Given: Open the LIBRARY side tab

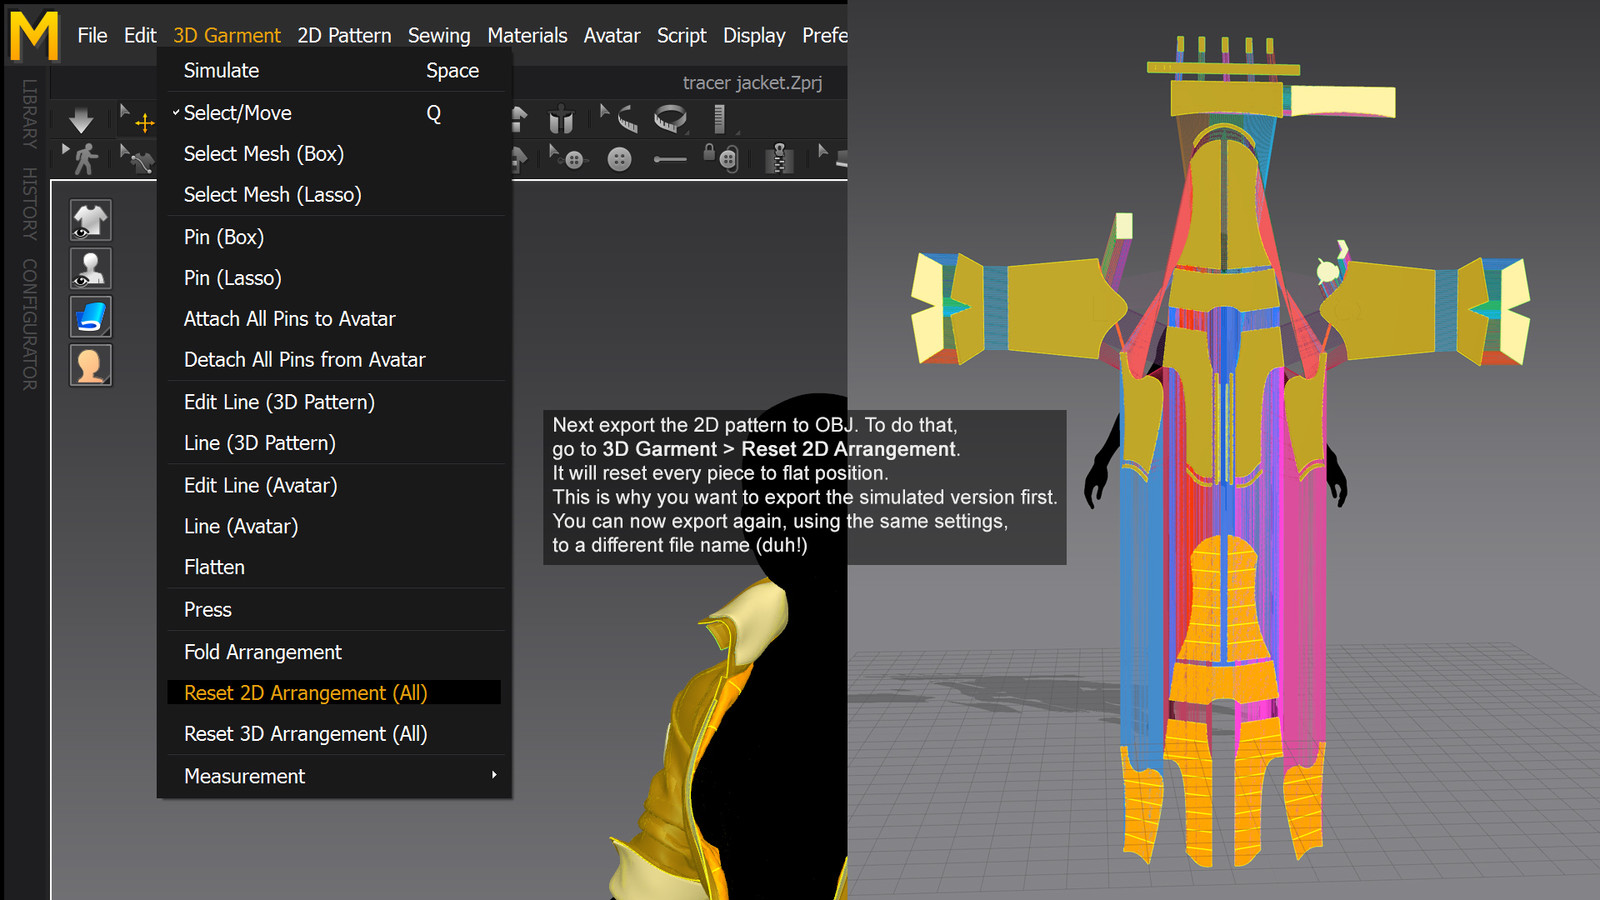Looking at the screenshot, I should click(x=30, y=114).
